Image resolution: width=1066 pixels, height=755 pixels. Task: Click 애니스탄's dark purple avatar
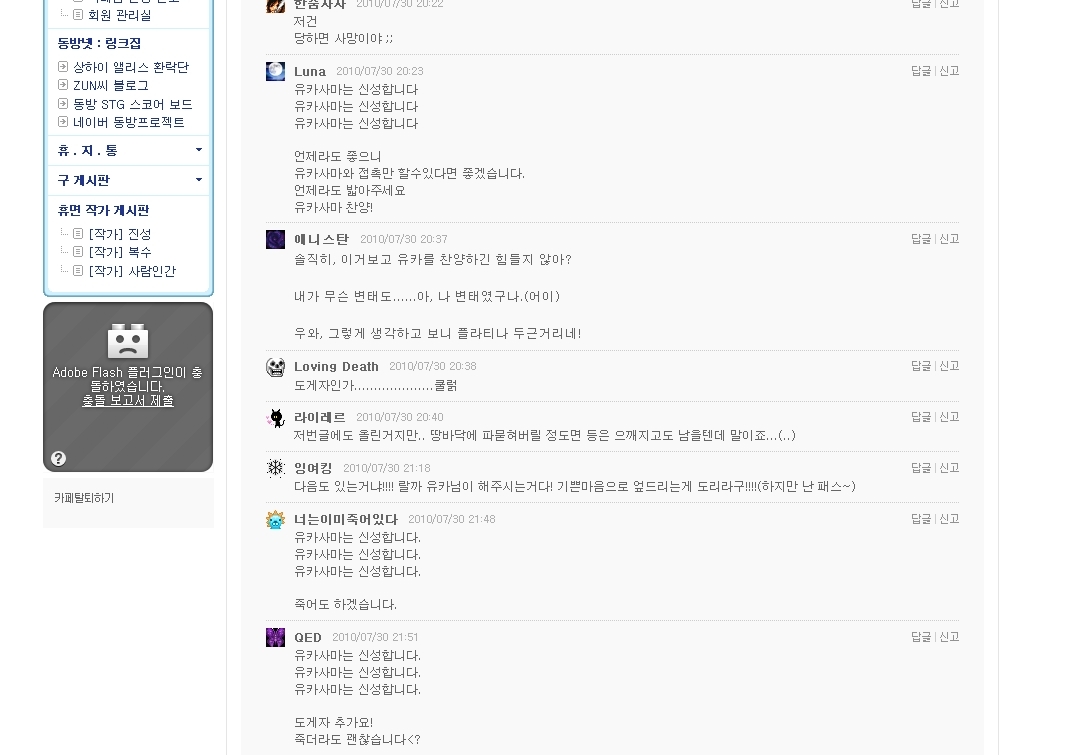click(x=275, y=239)
